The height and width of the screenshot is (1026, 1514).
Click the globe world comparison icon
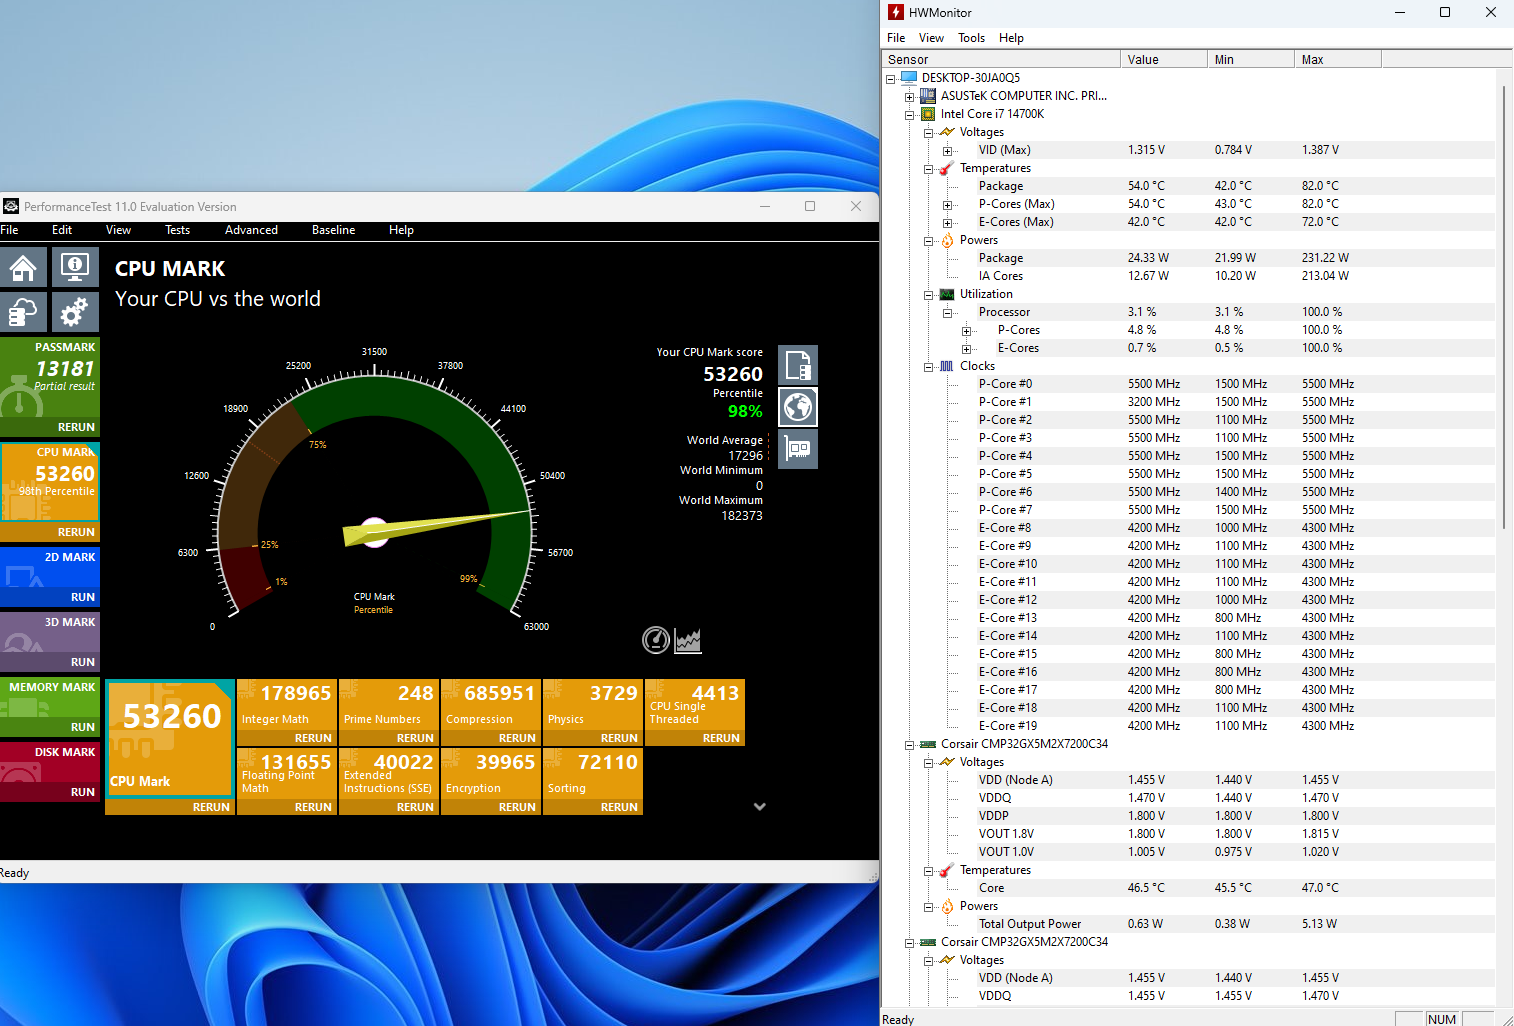[798, 407]
